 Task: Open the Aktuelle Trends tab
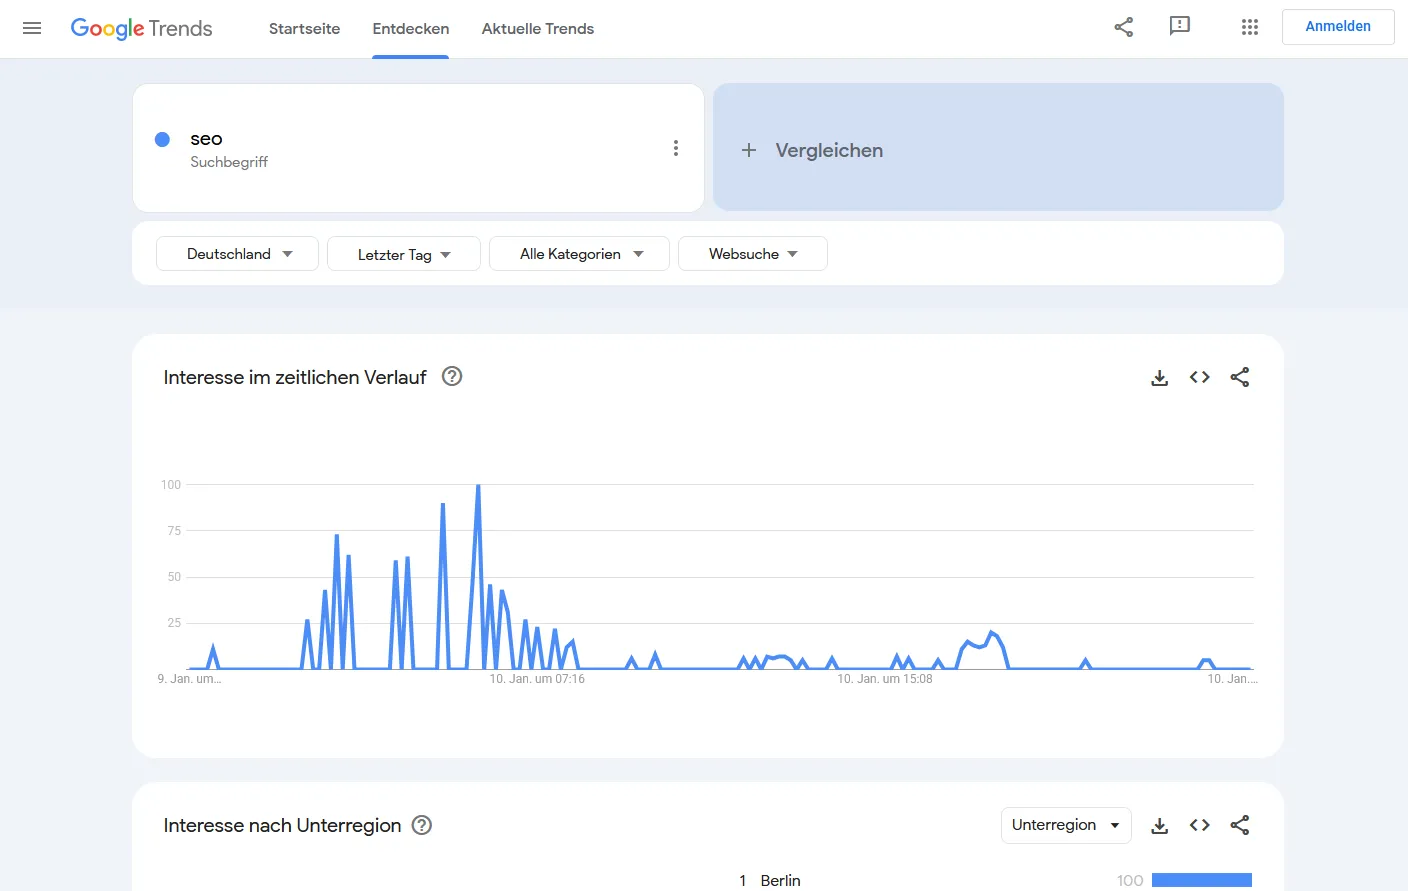coord(537,29)
